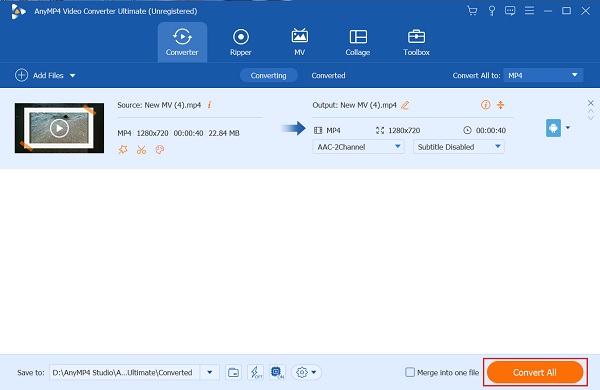Open the Collage tab
The height and width of the screenshot is (390, 600).
(x=358, y=42)
